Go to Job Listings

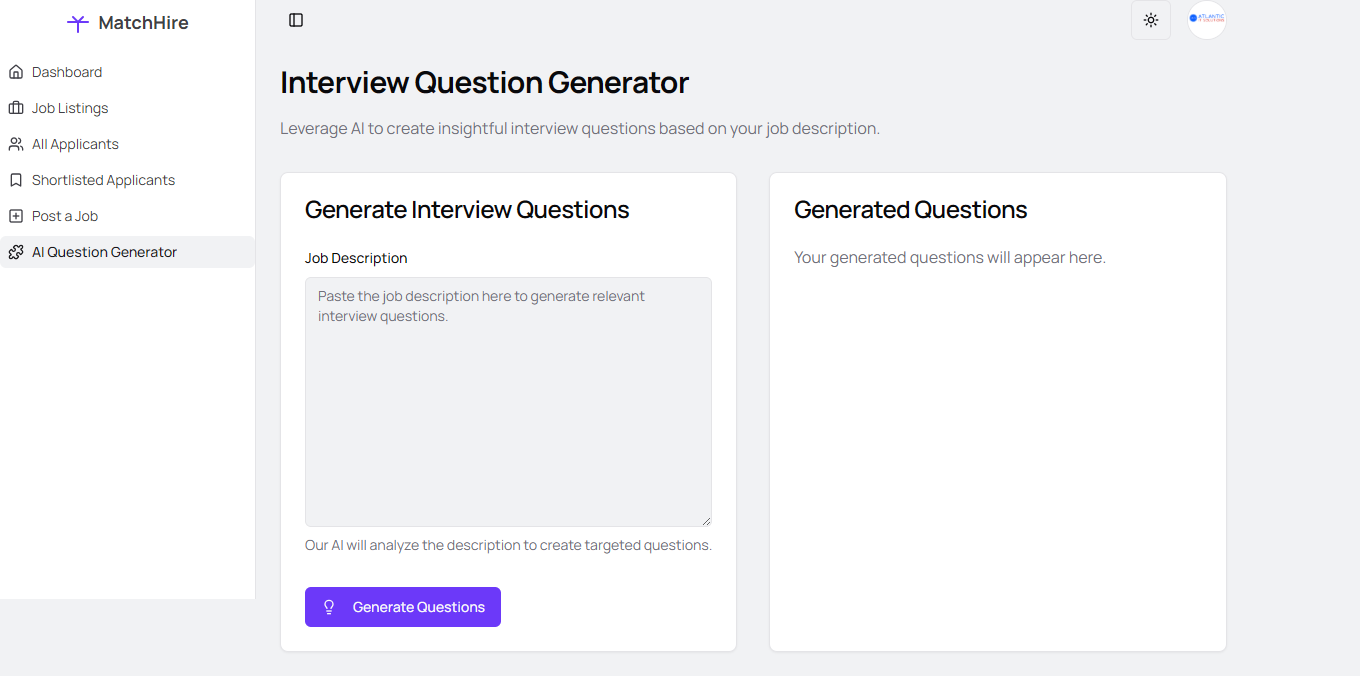[x=70, y=108]
